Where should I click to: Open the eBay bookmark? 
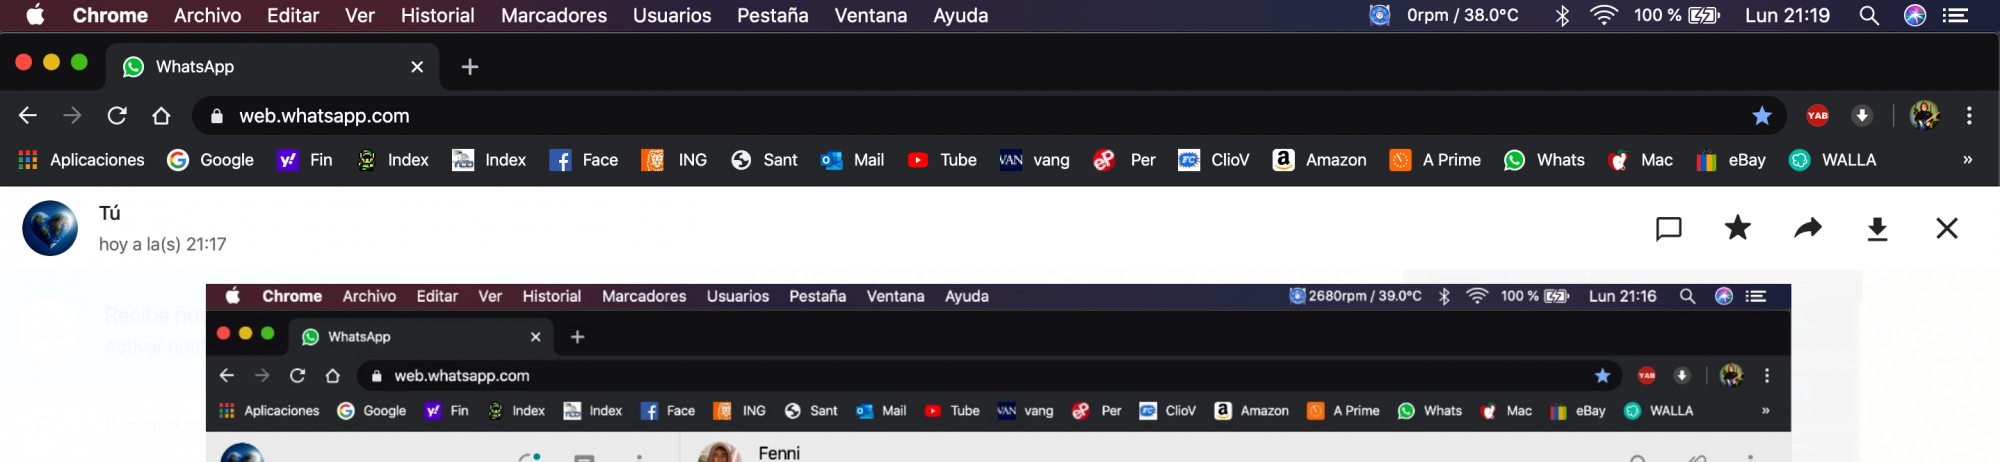click(1732, 160)
